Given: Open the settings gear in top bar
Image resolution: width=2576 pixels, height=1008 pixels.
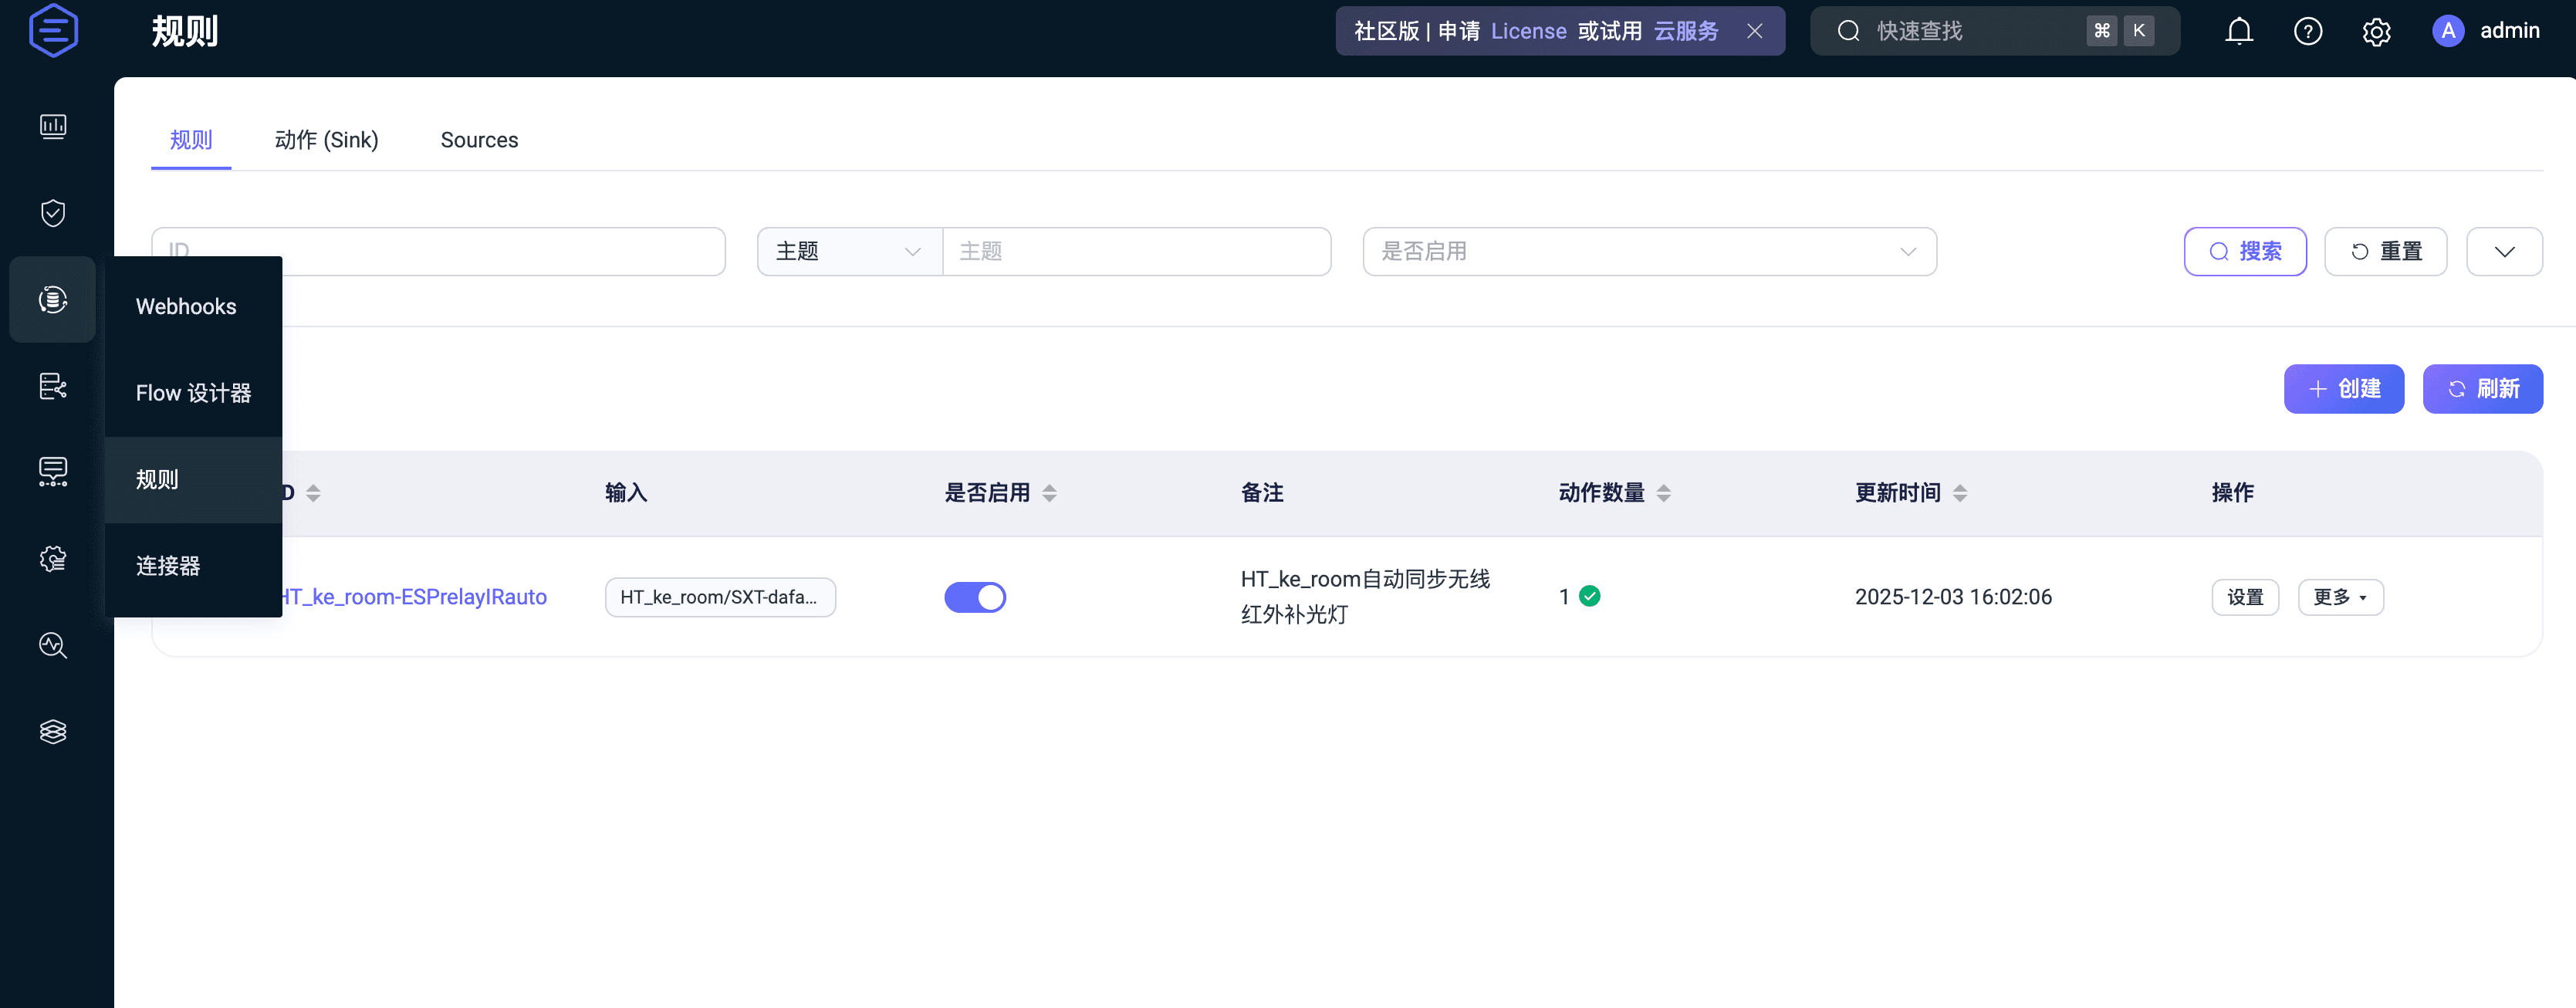Looking at the screenshot, I should [2376, 31].
